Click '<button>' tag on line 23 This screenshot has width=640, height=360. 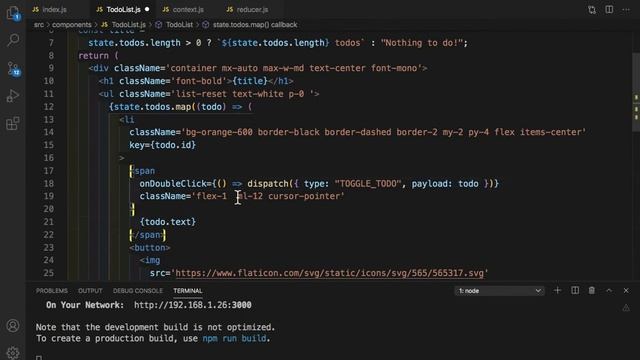150,247
